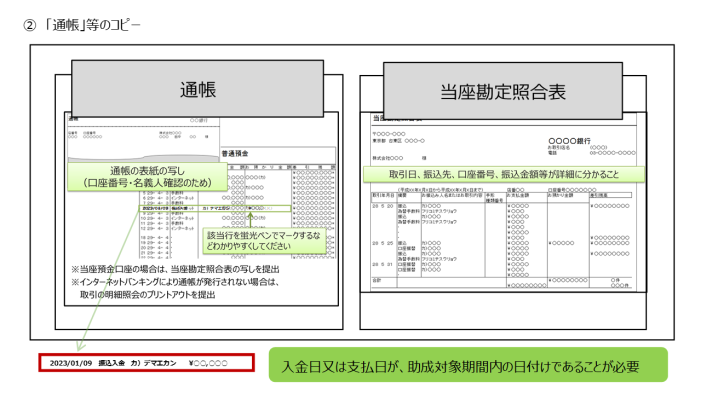Click the 株式会社○○○ addressee in statement

click(x=388, y=158)
